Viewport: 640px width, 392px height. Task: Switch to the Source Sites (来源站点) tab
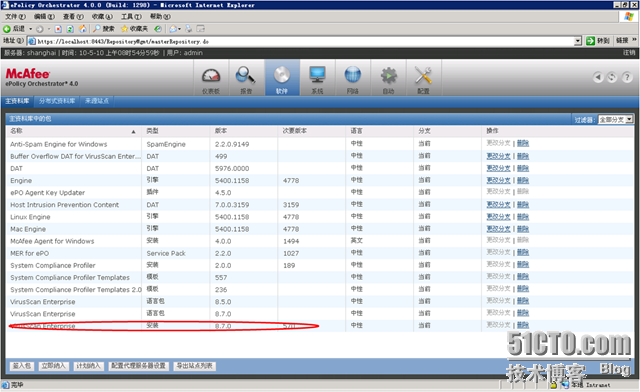pos(97,101)
